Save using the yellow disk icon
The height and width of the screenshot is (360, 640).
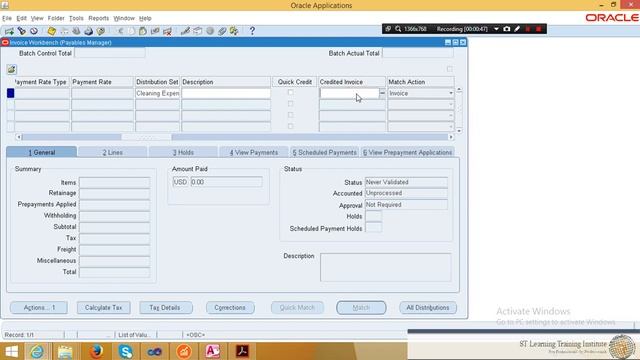51,31
